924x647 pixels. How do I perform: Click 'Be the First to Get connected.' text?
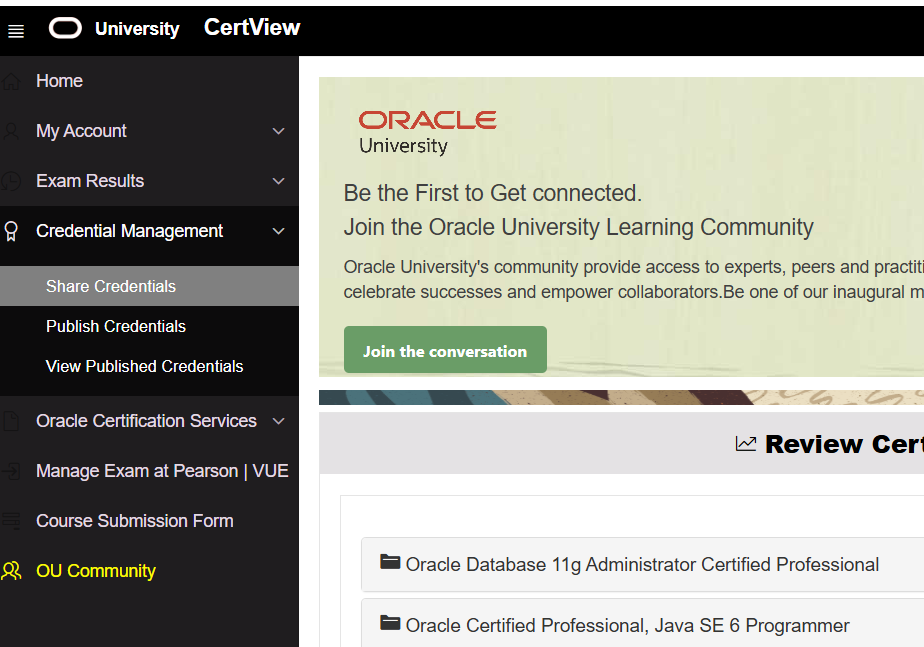point(493,193)
